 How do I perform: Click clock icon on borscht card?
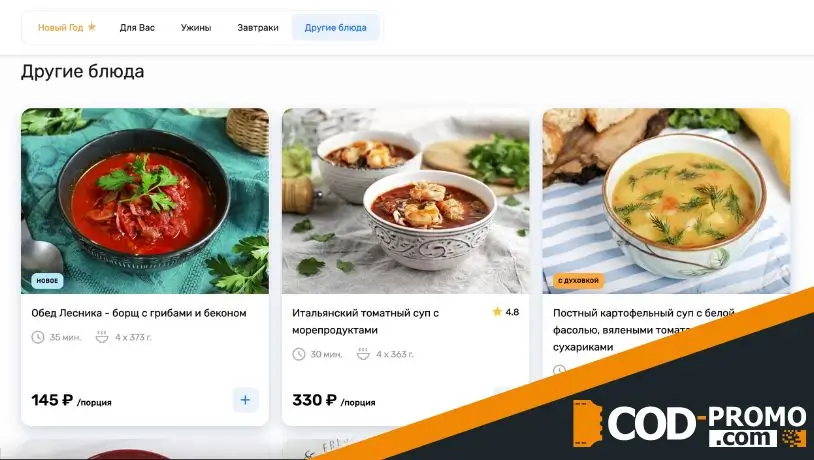tap(38, 337)
